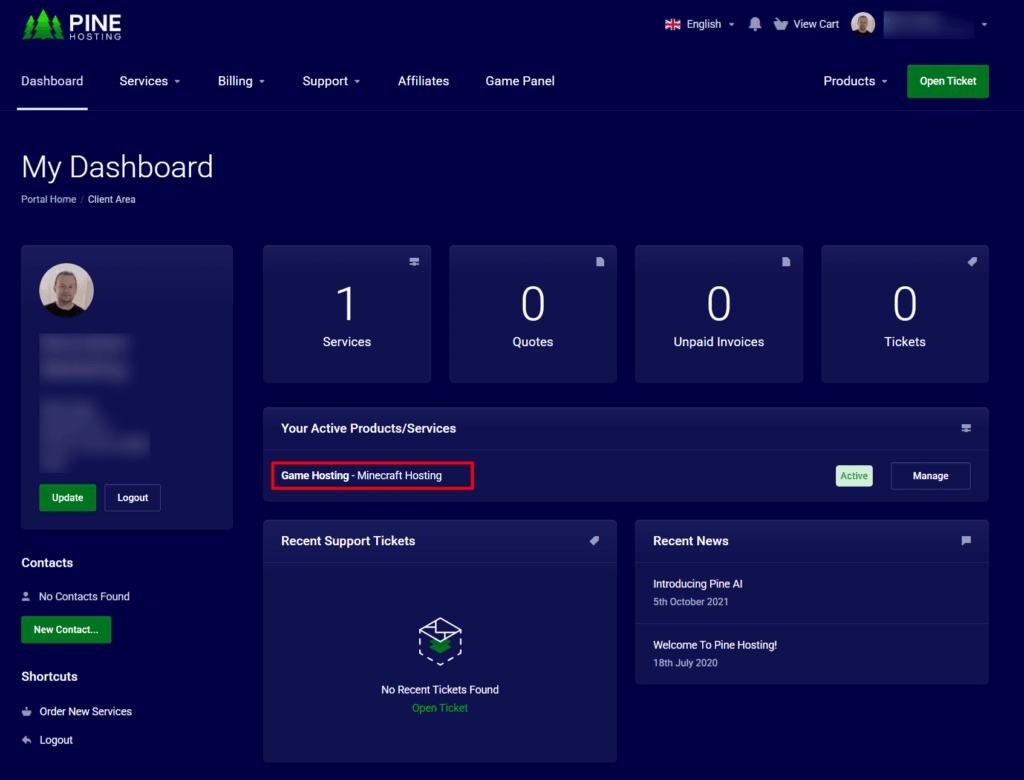
Task: Click the empty inbox illustration under Recent Support Tickets
Action: point(440,641)
